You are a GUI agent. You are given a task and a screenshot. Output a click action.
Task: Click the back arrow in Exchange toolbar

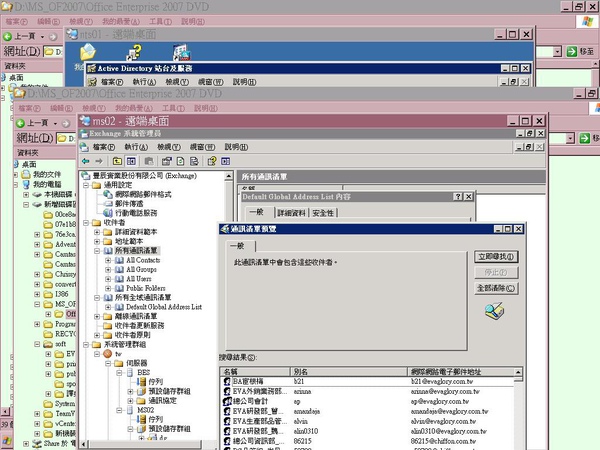point(86,161)
